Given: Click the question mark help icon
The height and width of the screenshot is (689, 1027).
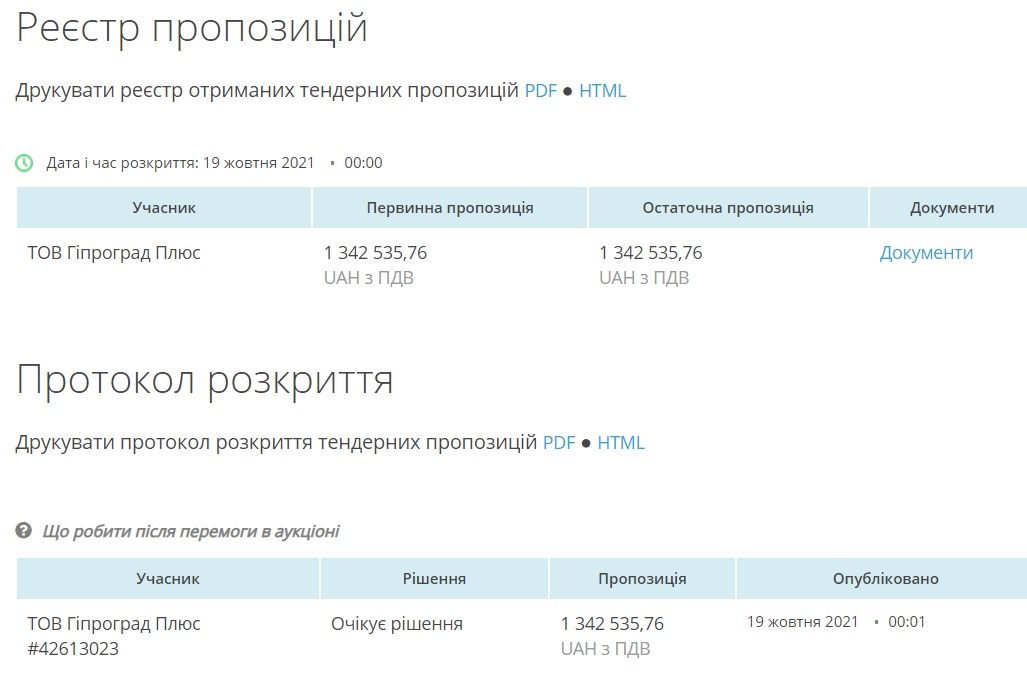Looking at the screenshot, I should coord(24,531).
